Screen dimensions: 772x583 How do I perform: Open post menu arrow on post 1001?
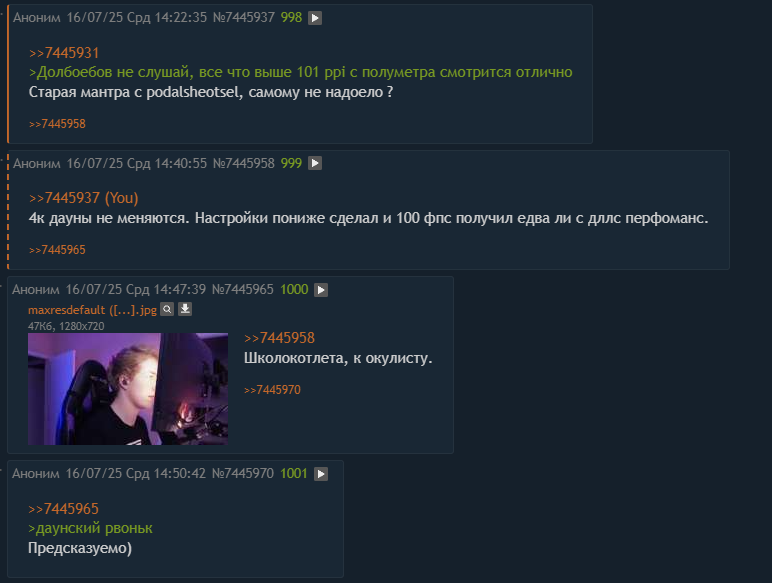point(321,474)
